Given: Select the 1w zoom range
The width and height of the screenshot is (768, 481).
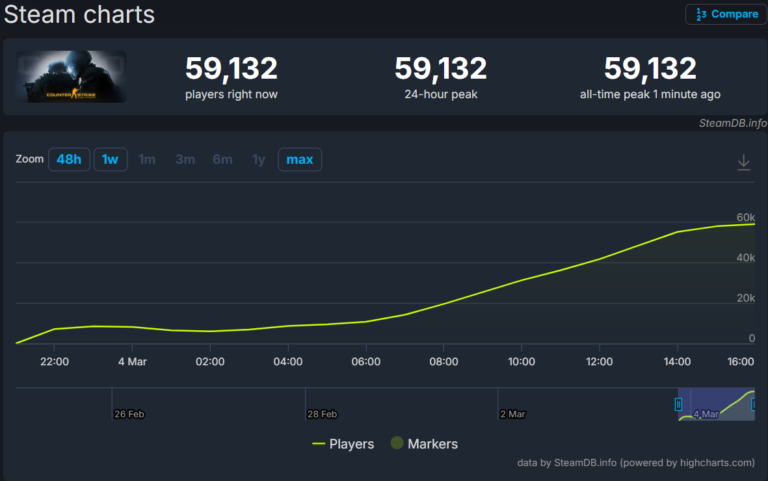Looking at the screenshot, I should 110,159.
